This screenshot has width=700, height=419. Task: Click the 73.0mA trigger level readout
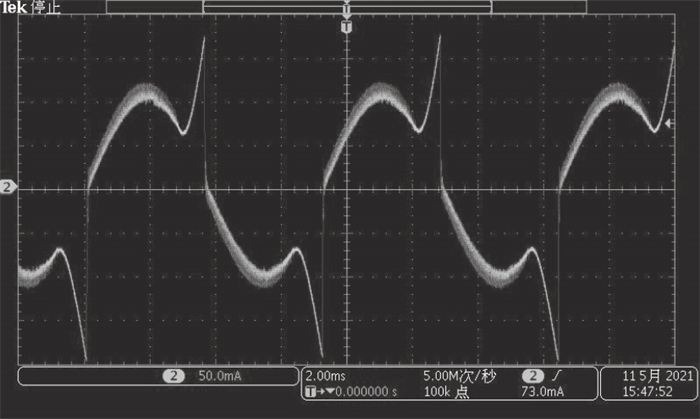[x=542, y=392]
